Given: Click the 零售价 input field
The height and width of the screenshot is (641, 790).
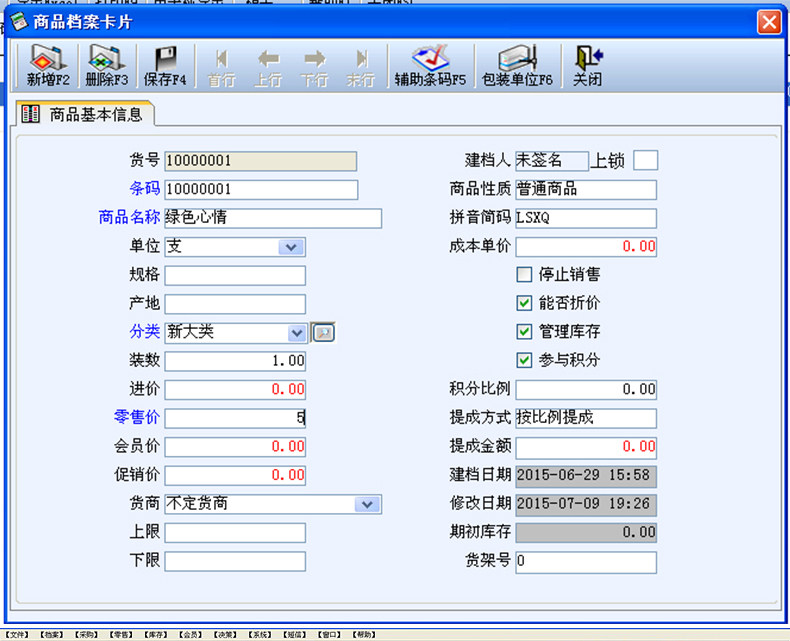Looking at the screenshot, I should 235,418.
